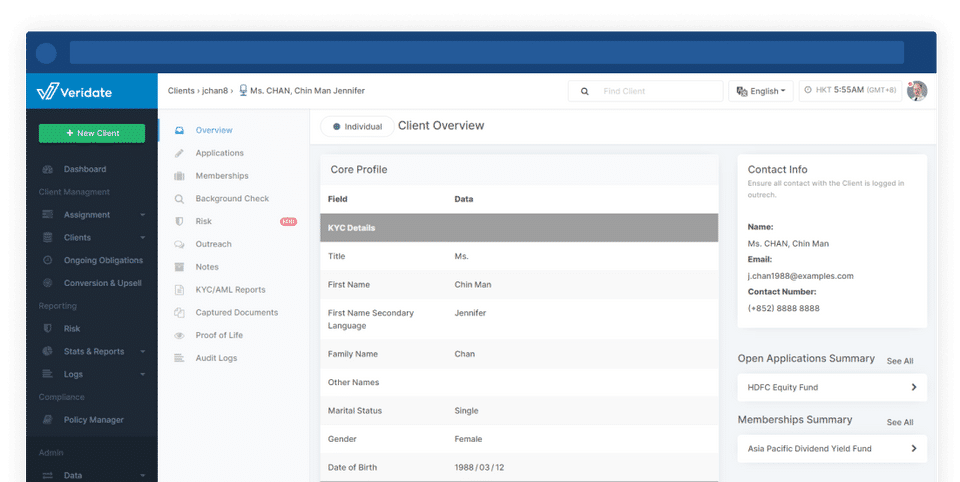This screenshot has height=482, width=960.
Task: Click the Logs list icon in sidebar
Action: tap(47, 374)
